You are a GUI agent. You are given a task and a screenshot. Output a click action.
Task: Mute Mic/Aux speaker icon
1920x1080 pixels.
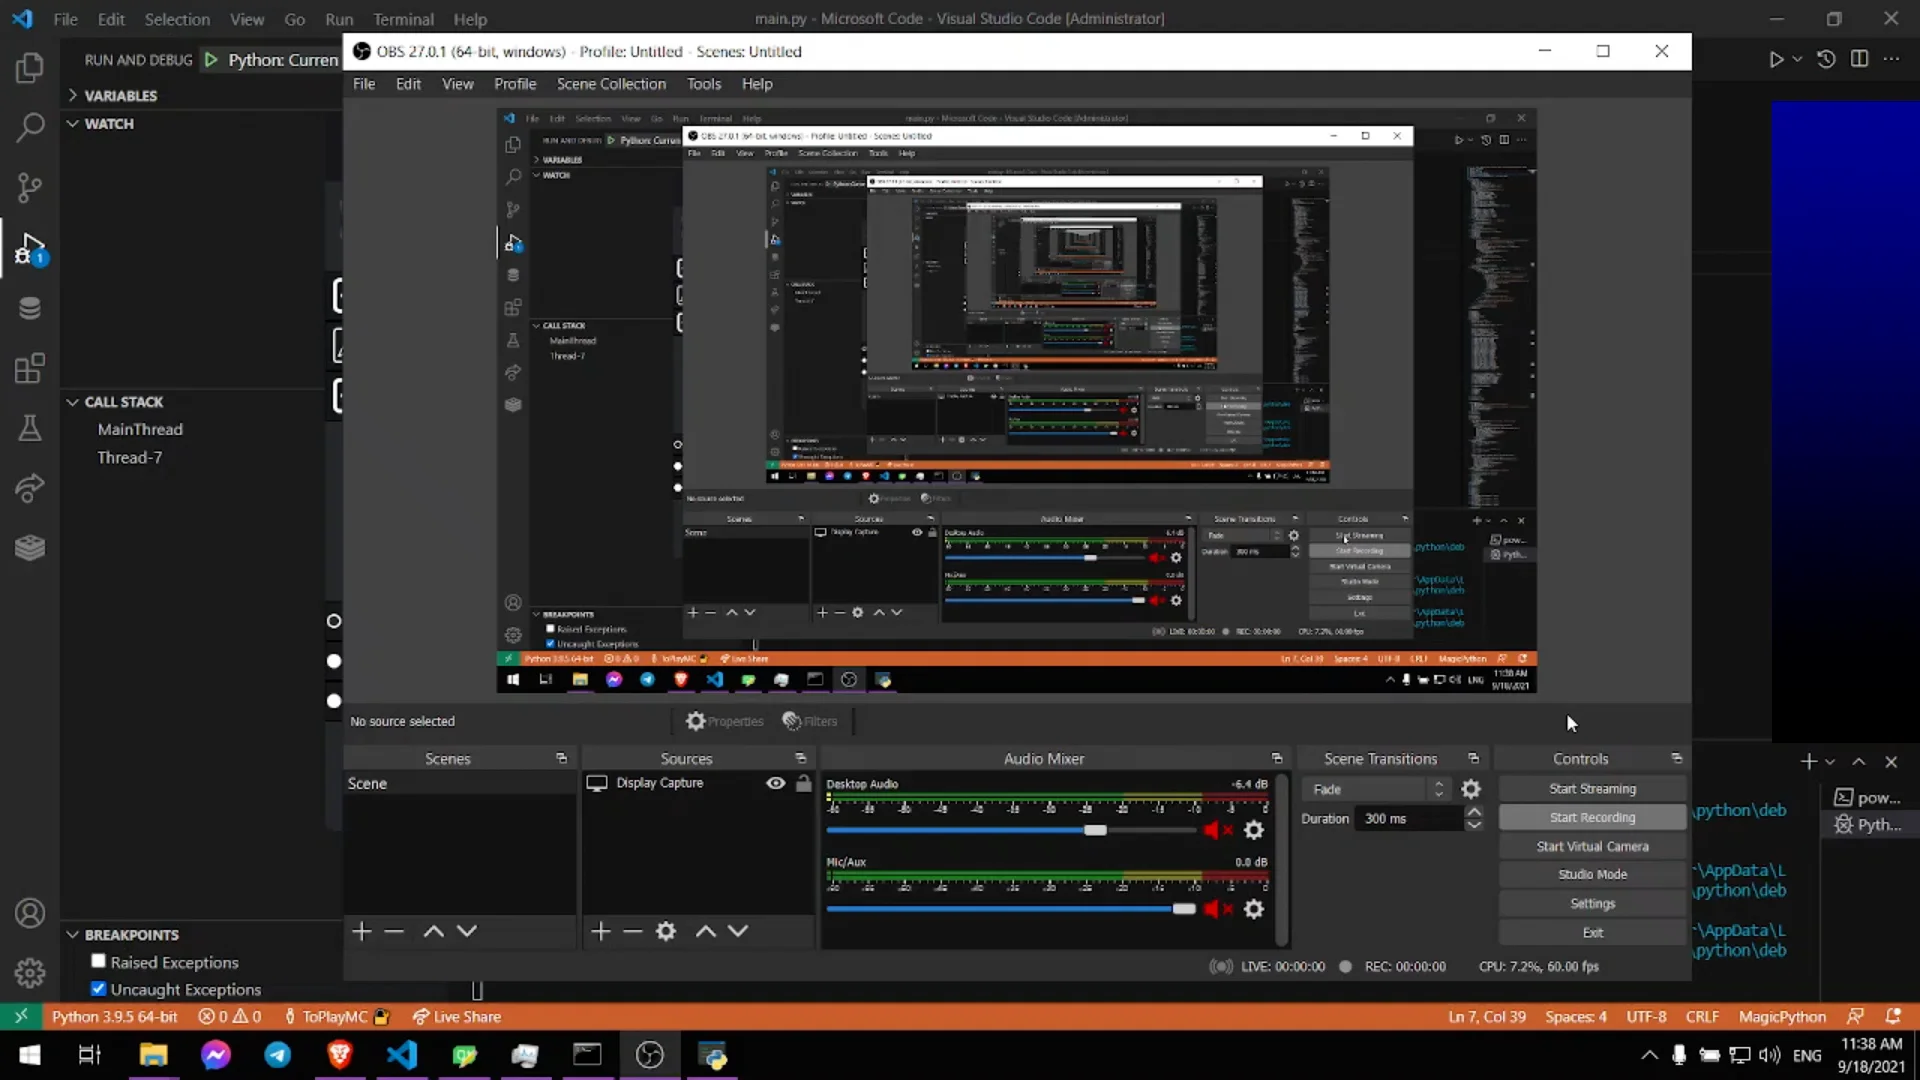click(1217, 909)
